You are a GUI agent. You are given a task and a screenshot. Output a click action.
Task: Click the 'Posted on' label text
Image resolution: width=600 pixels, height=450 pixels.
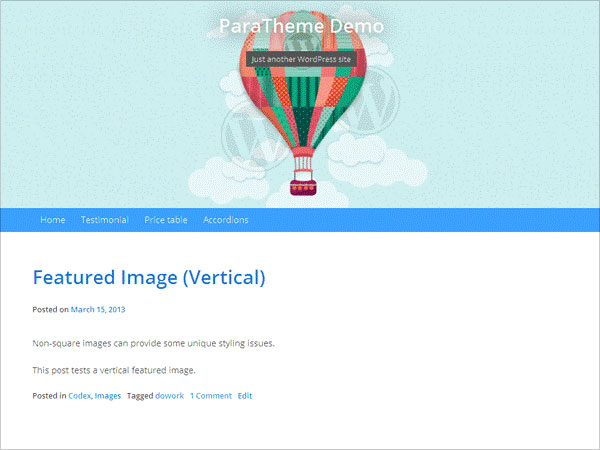[x=51, y=310]
